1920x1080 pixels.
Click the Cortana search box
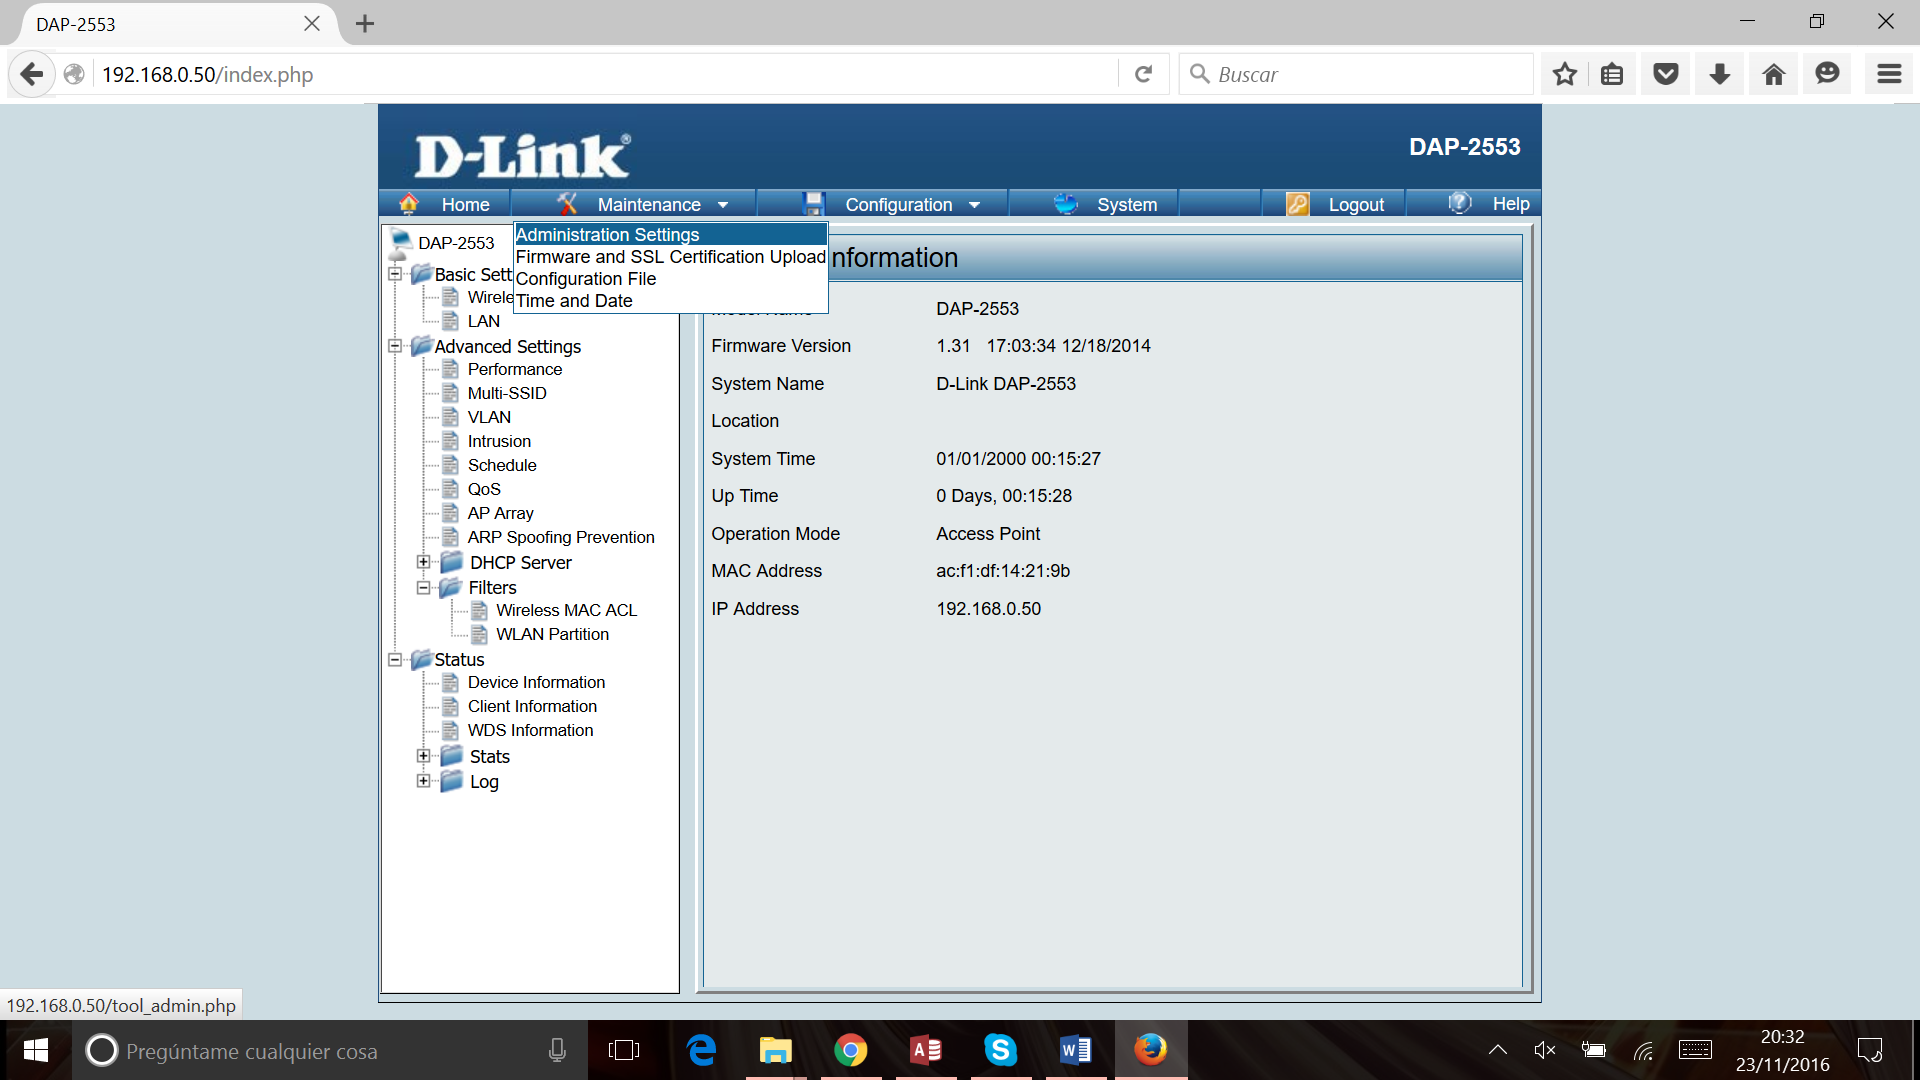pos(330,1050)
